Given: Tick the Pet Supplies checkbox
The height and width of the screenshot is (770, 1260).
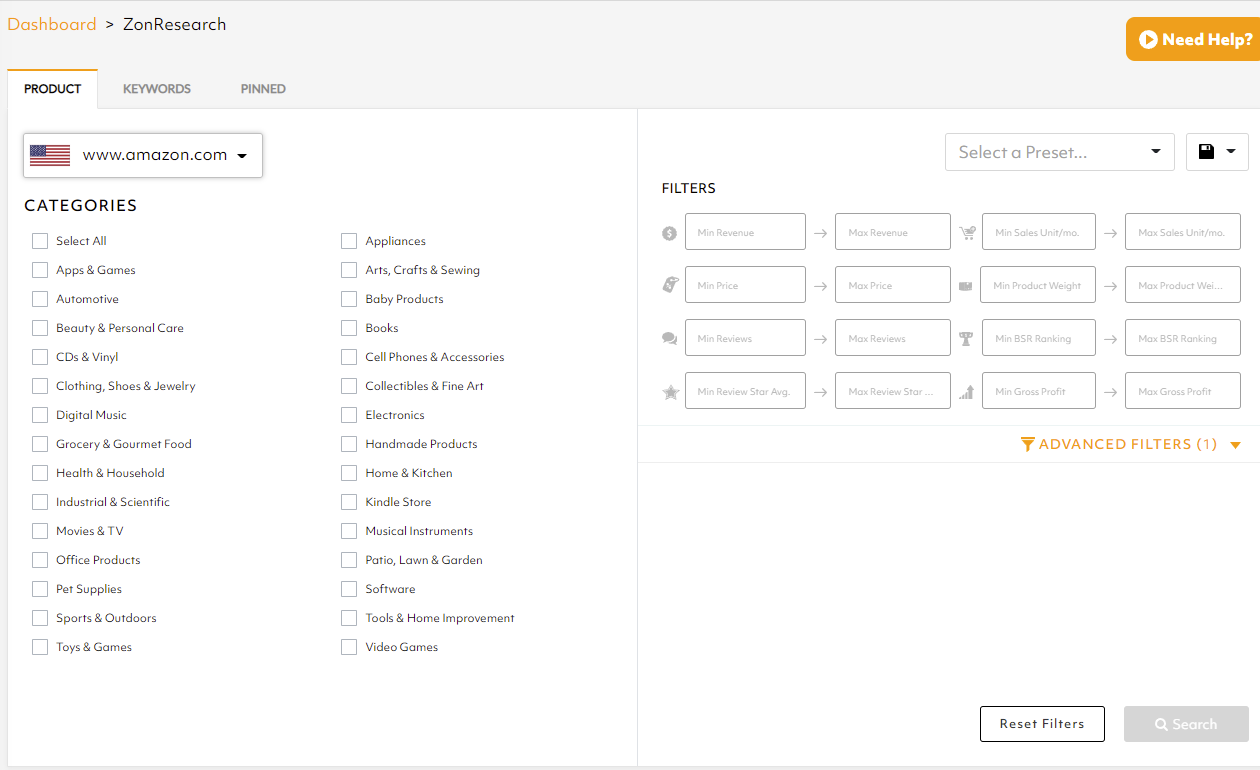Looking at the screenshot, I should pyautogui.click(x=40, y=589).
